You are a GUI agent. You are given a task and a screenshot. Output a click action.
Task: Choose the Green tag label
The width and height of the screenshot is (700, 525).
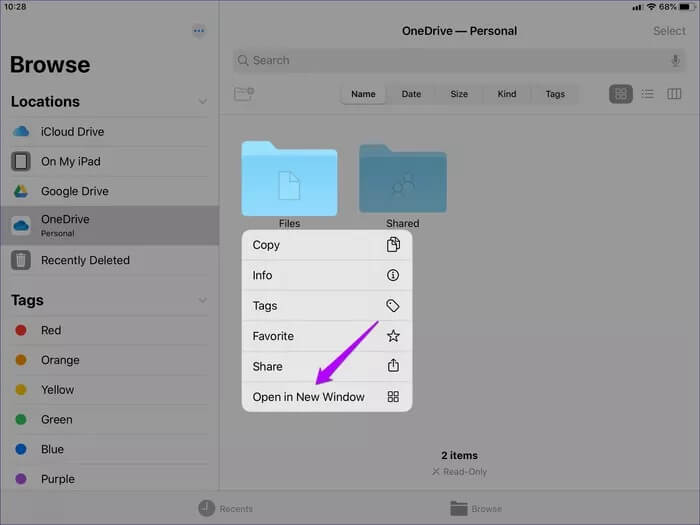coord(57,420)
